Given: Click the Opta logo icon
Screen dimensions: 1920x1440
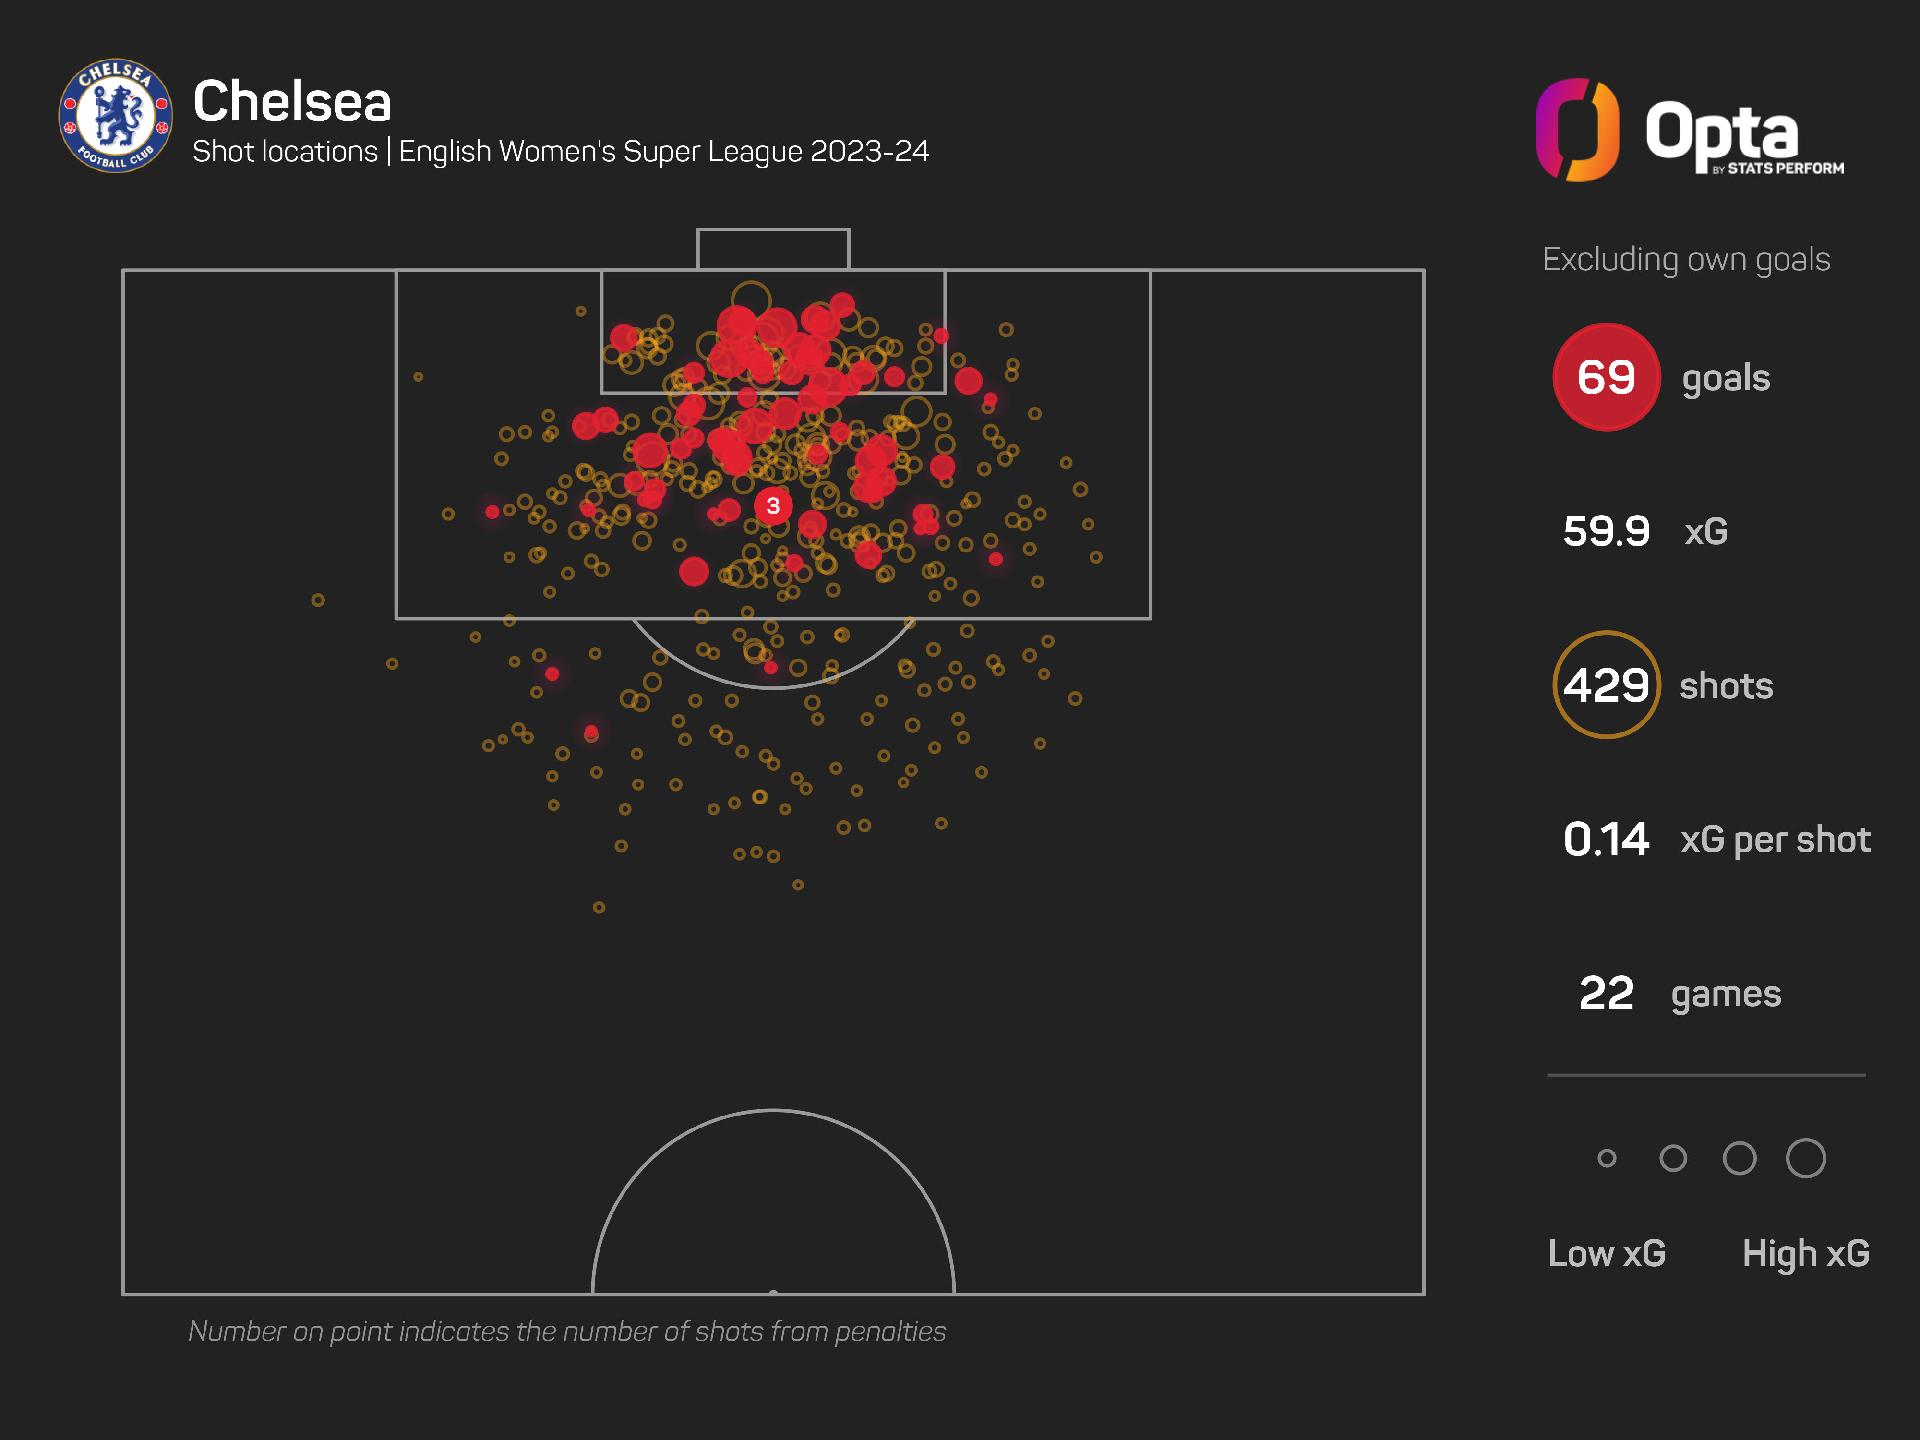Looking at the screenshot, I should click(1577, 130).
